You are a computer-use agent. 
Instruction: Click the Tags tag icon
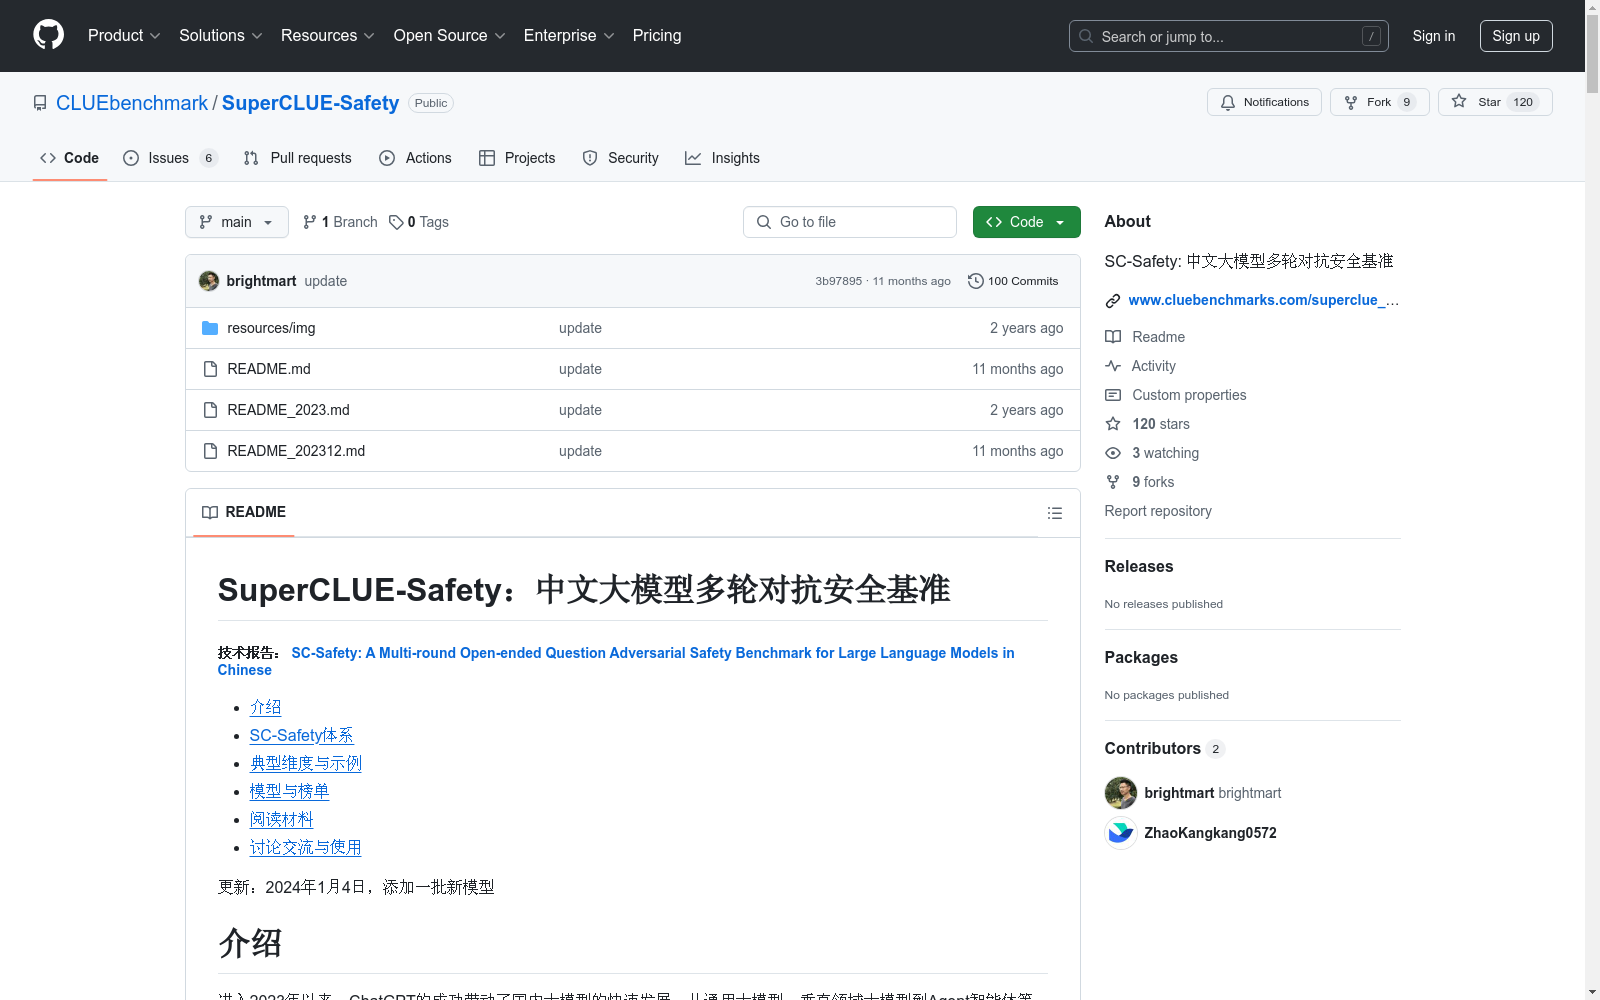pyautogui.click(x=396, y=222)
